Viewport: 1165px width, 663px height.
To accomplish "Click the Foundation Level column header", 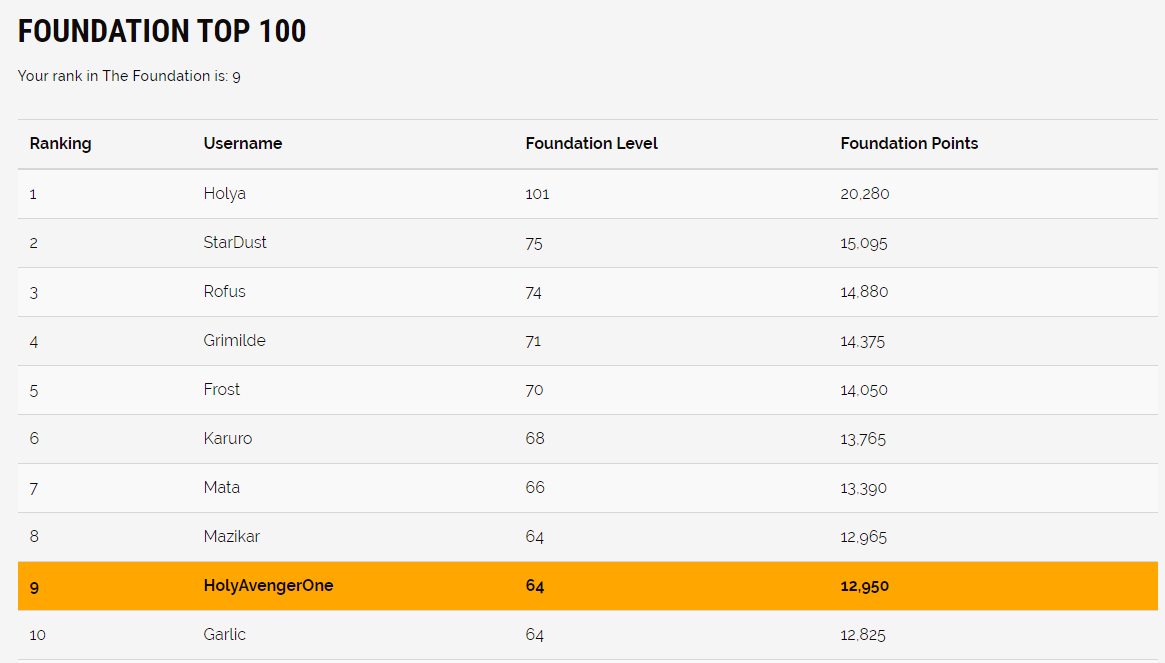I will coord(591,144).
